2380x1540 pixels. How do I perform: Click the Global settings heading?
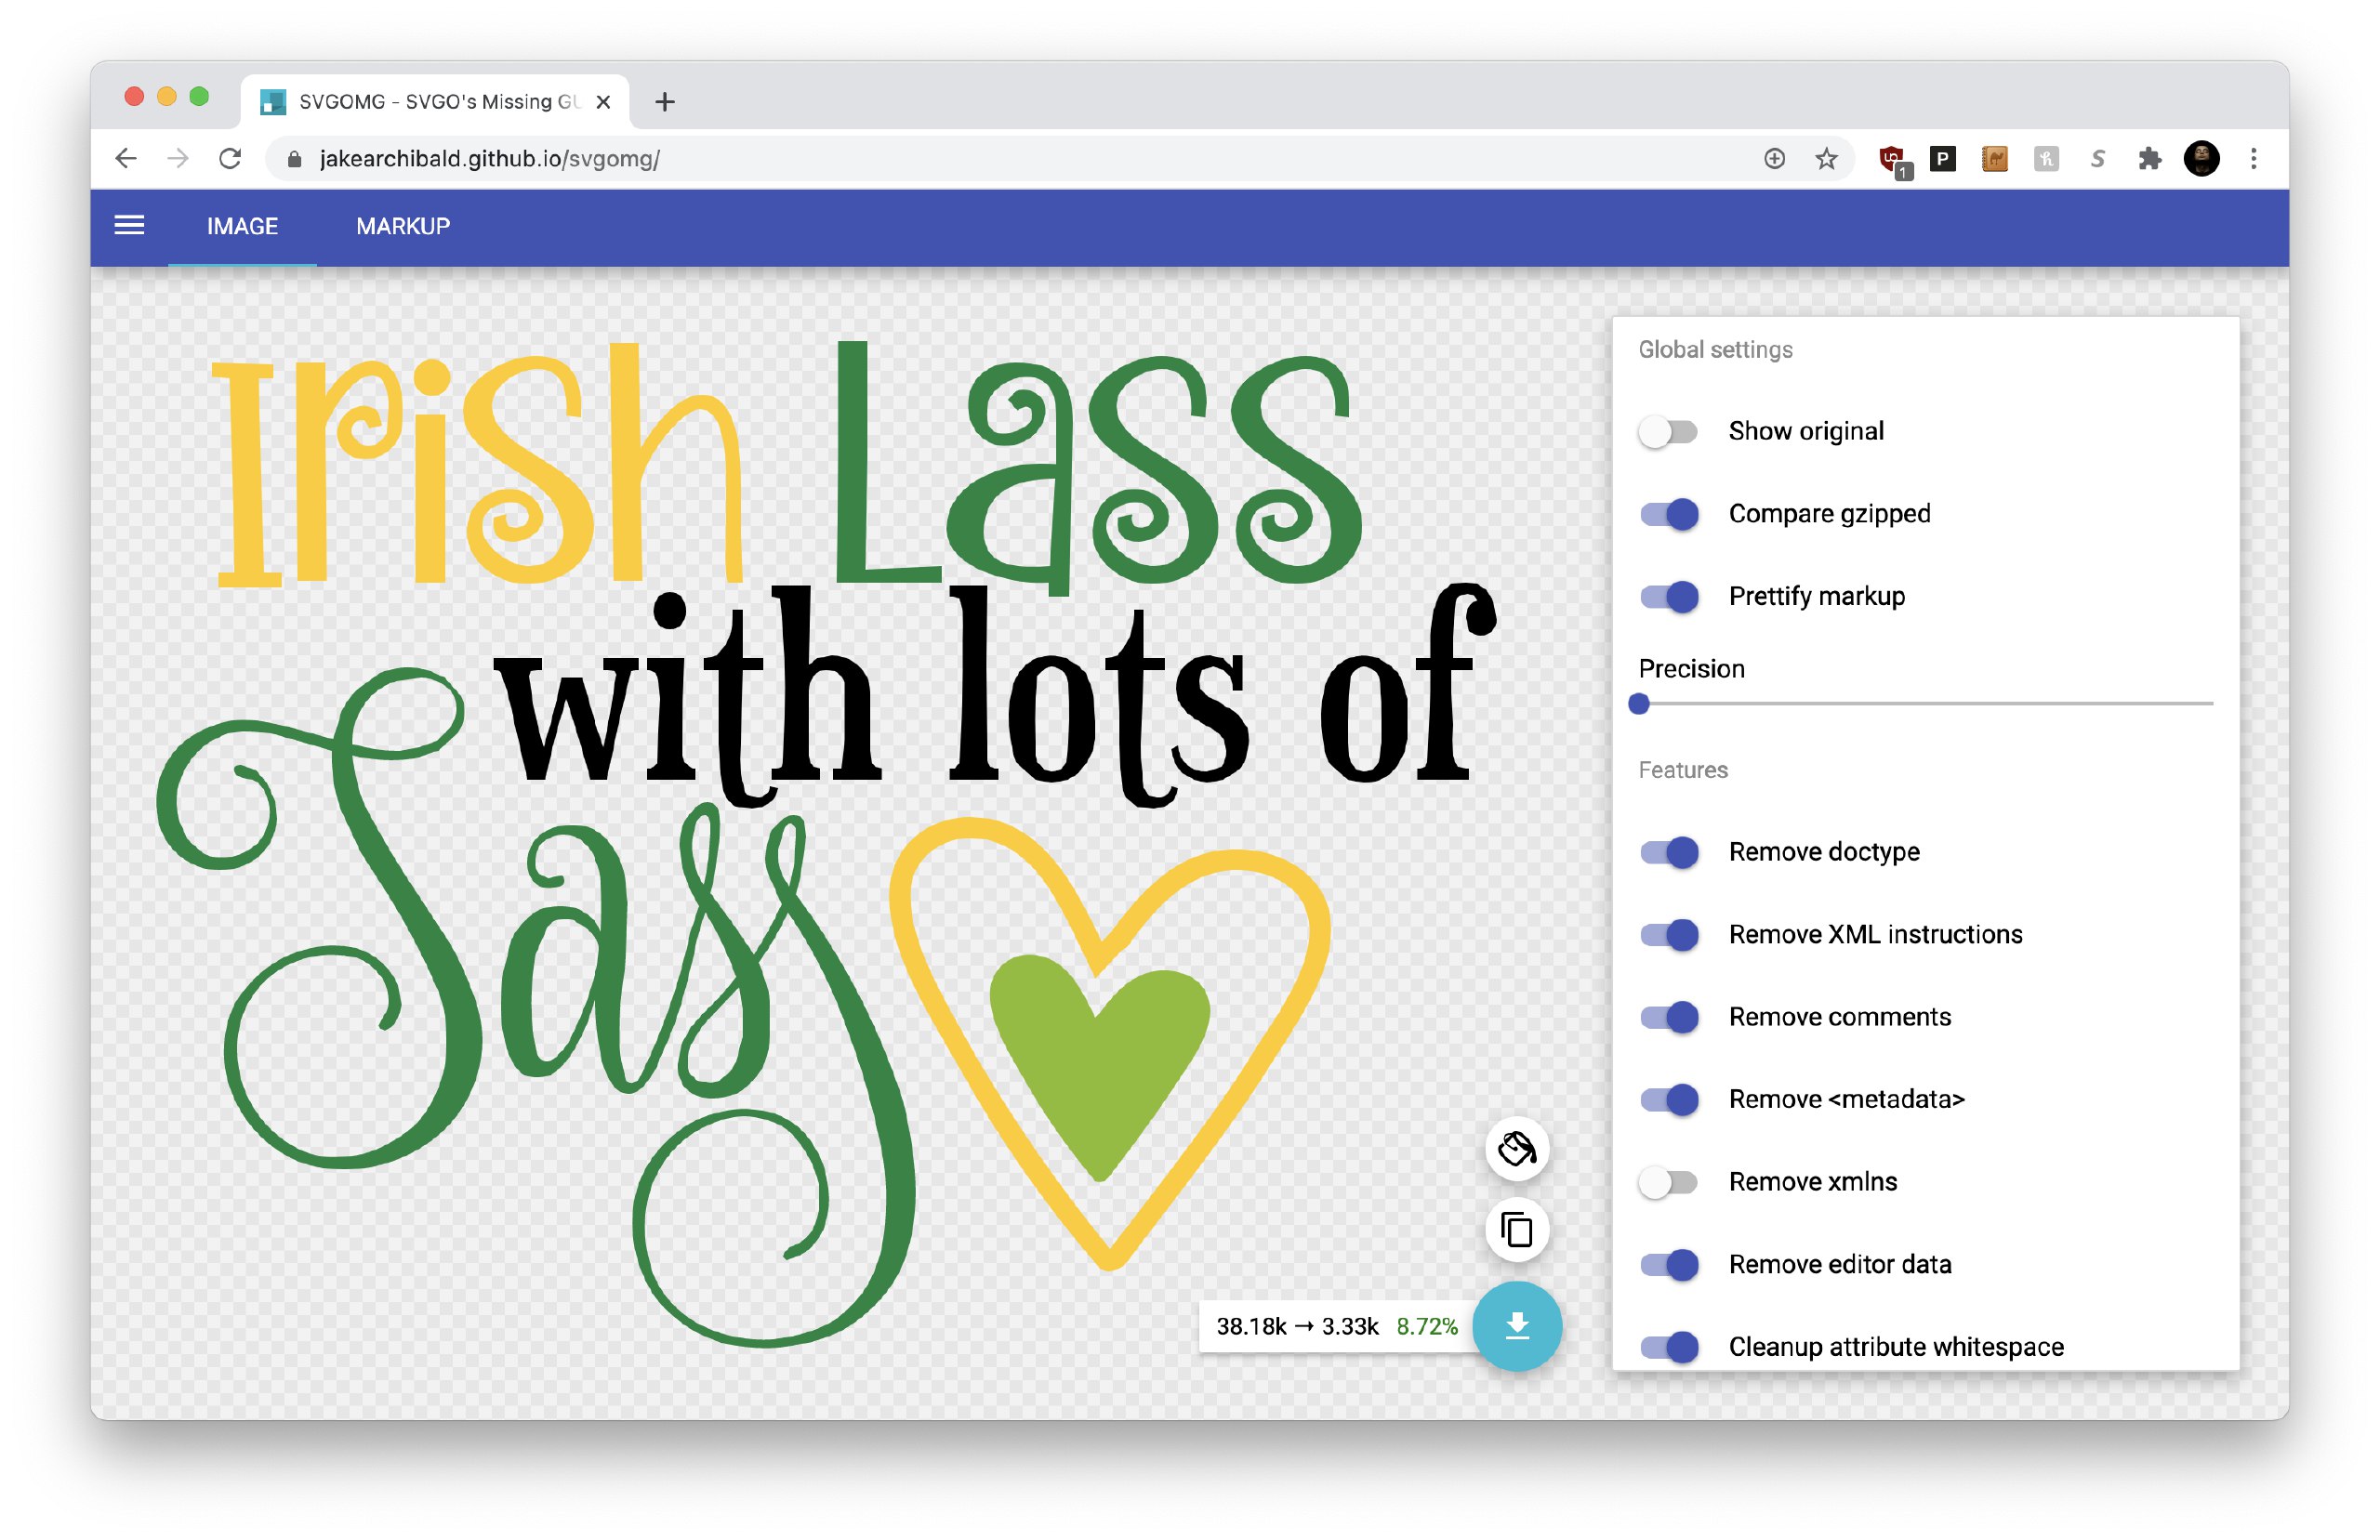tap(1715, 350)
